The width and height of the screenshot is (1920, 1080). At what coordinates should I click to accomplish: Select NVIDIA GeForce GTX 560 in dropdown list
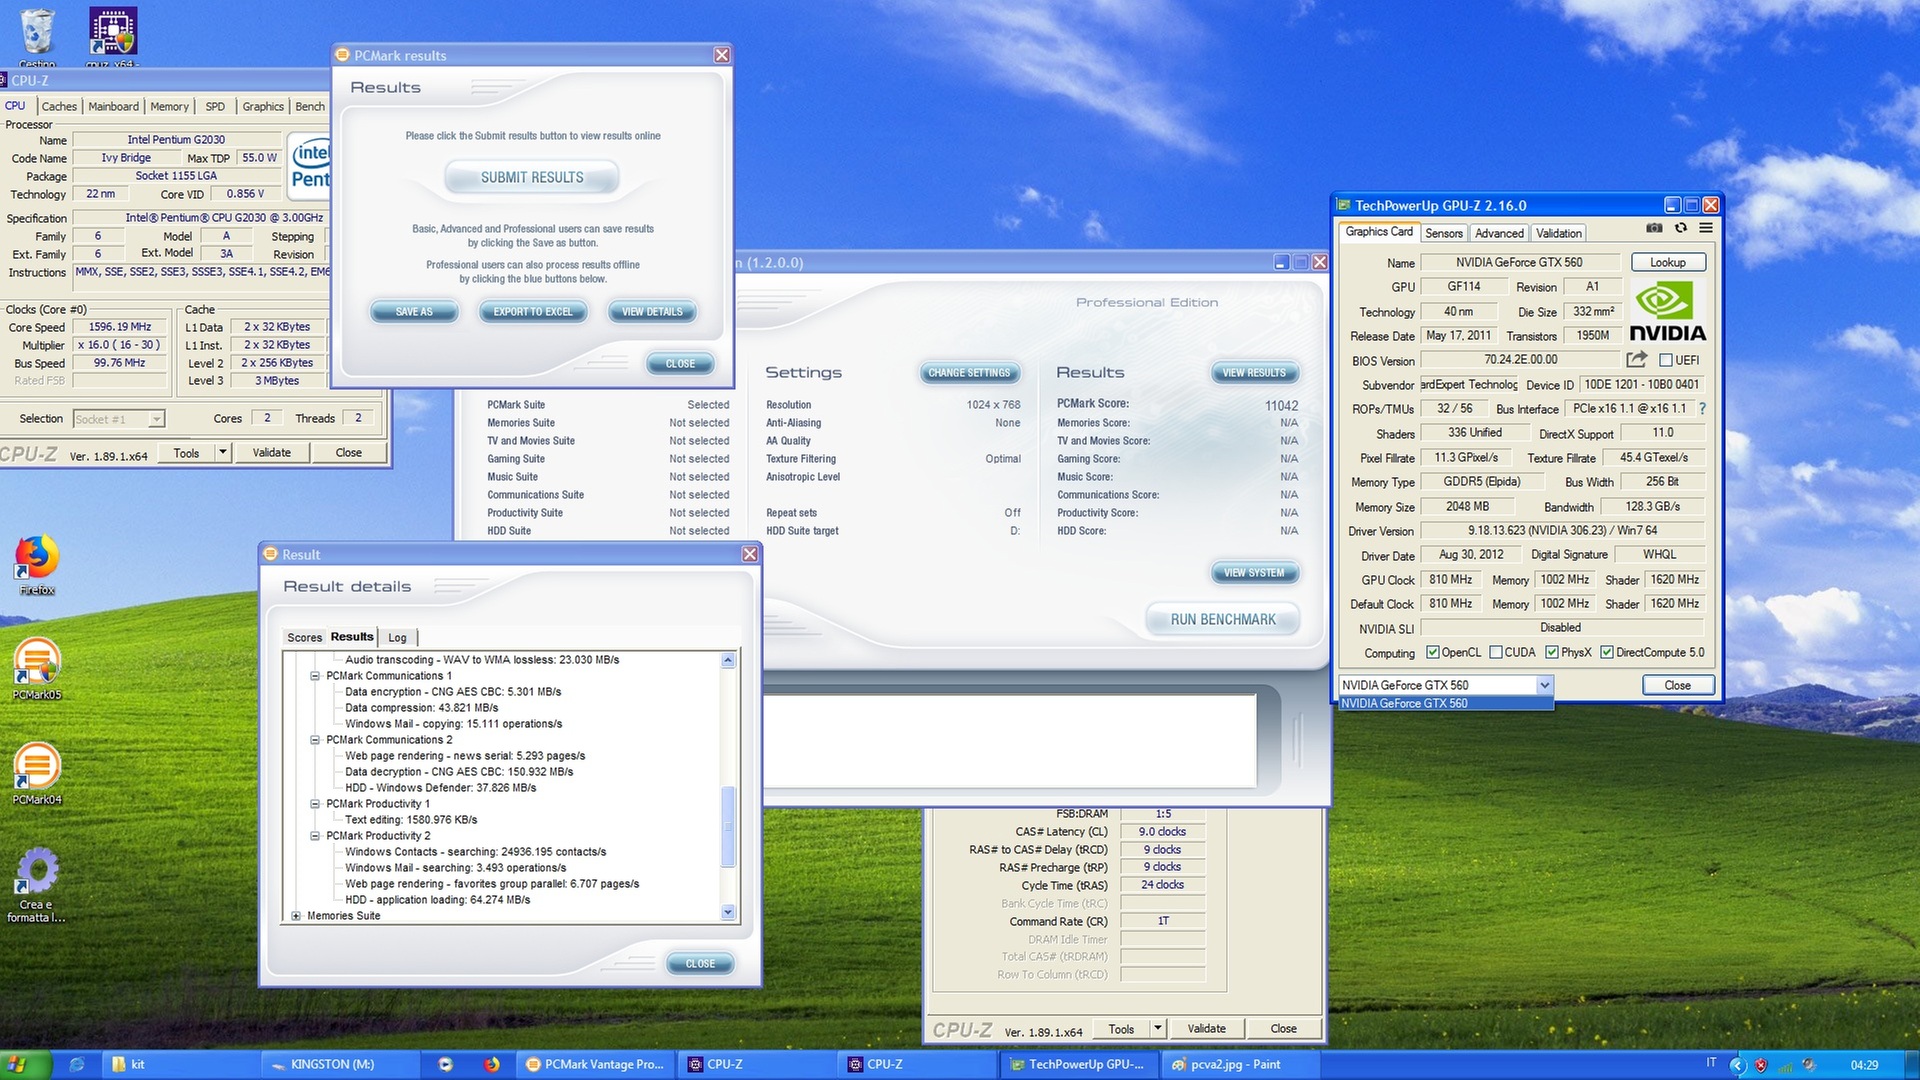[x=1445, y=703]
